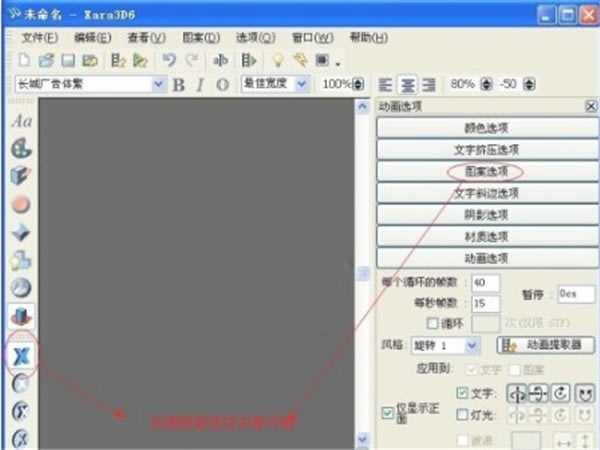The image size is (600, 450).
Task: Expand the 风格 旋转 1 dropdown
Action: [x=472, y=346]
